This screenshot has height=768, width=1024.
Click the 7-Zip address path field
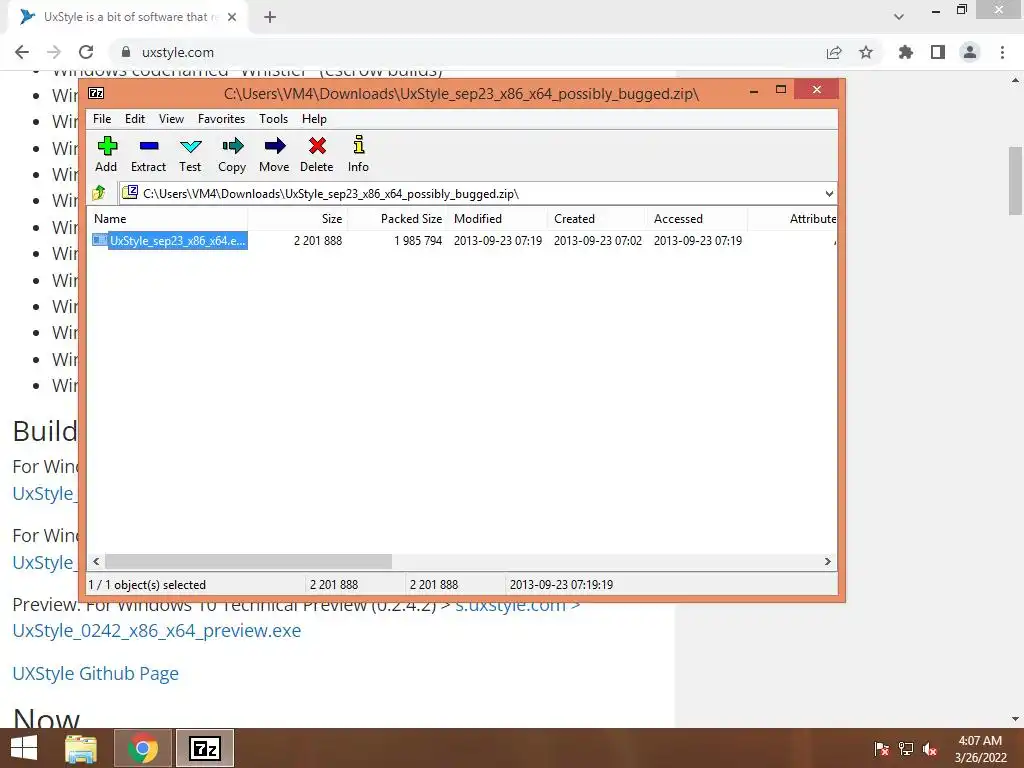tap(477, 193)
